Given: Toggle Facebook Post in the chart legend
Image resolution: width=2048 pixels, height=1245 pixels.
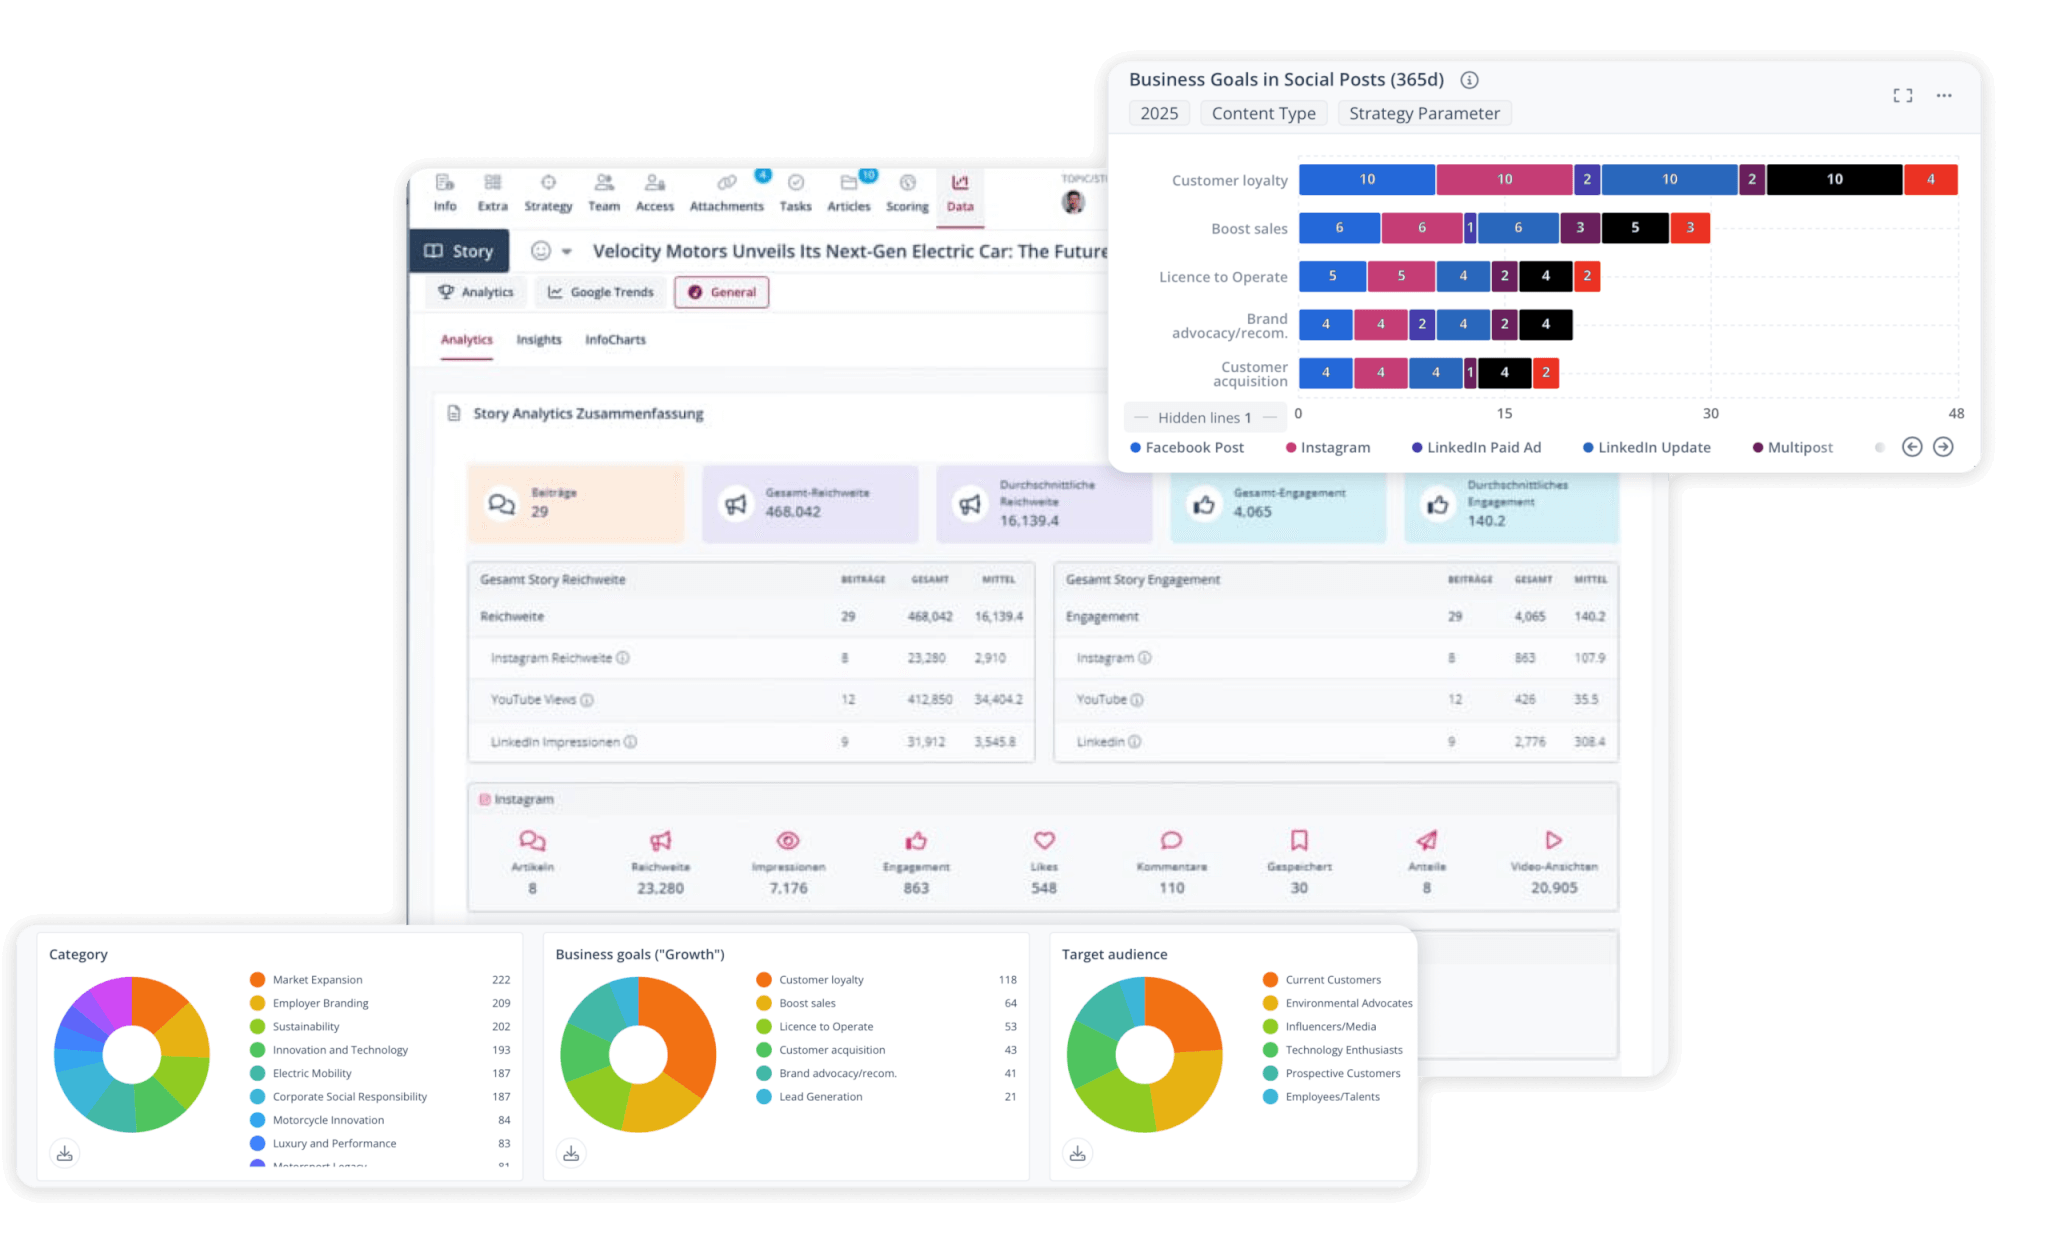Looking at the screenshot, I should (1193, 447).
